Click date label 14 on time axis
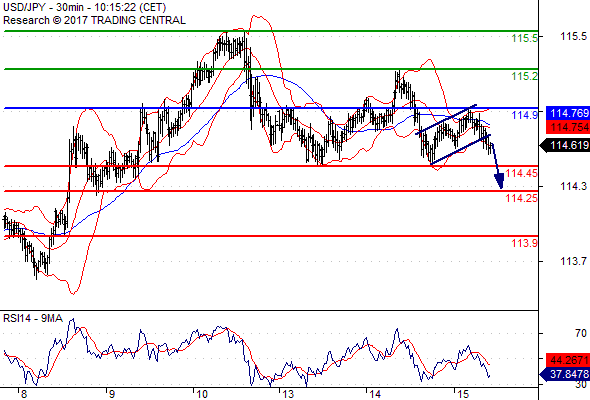The image size is (590, 400). tap(375, 394)
